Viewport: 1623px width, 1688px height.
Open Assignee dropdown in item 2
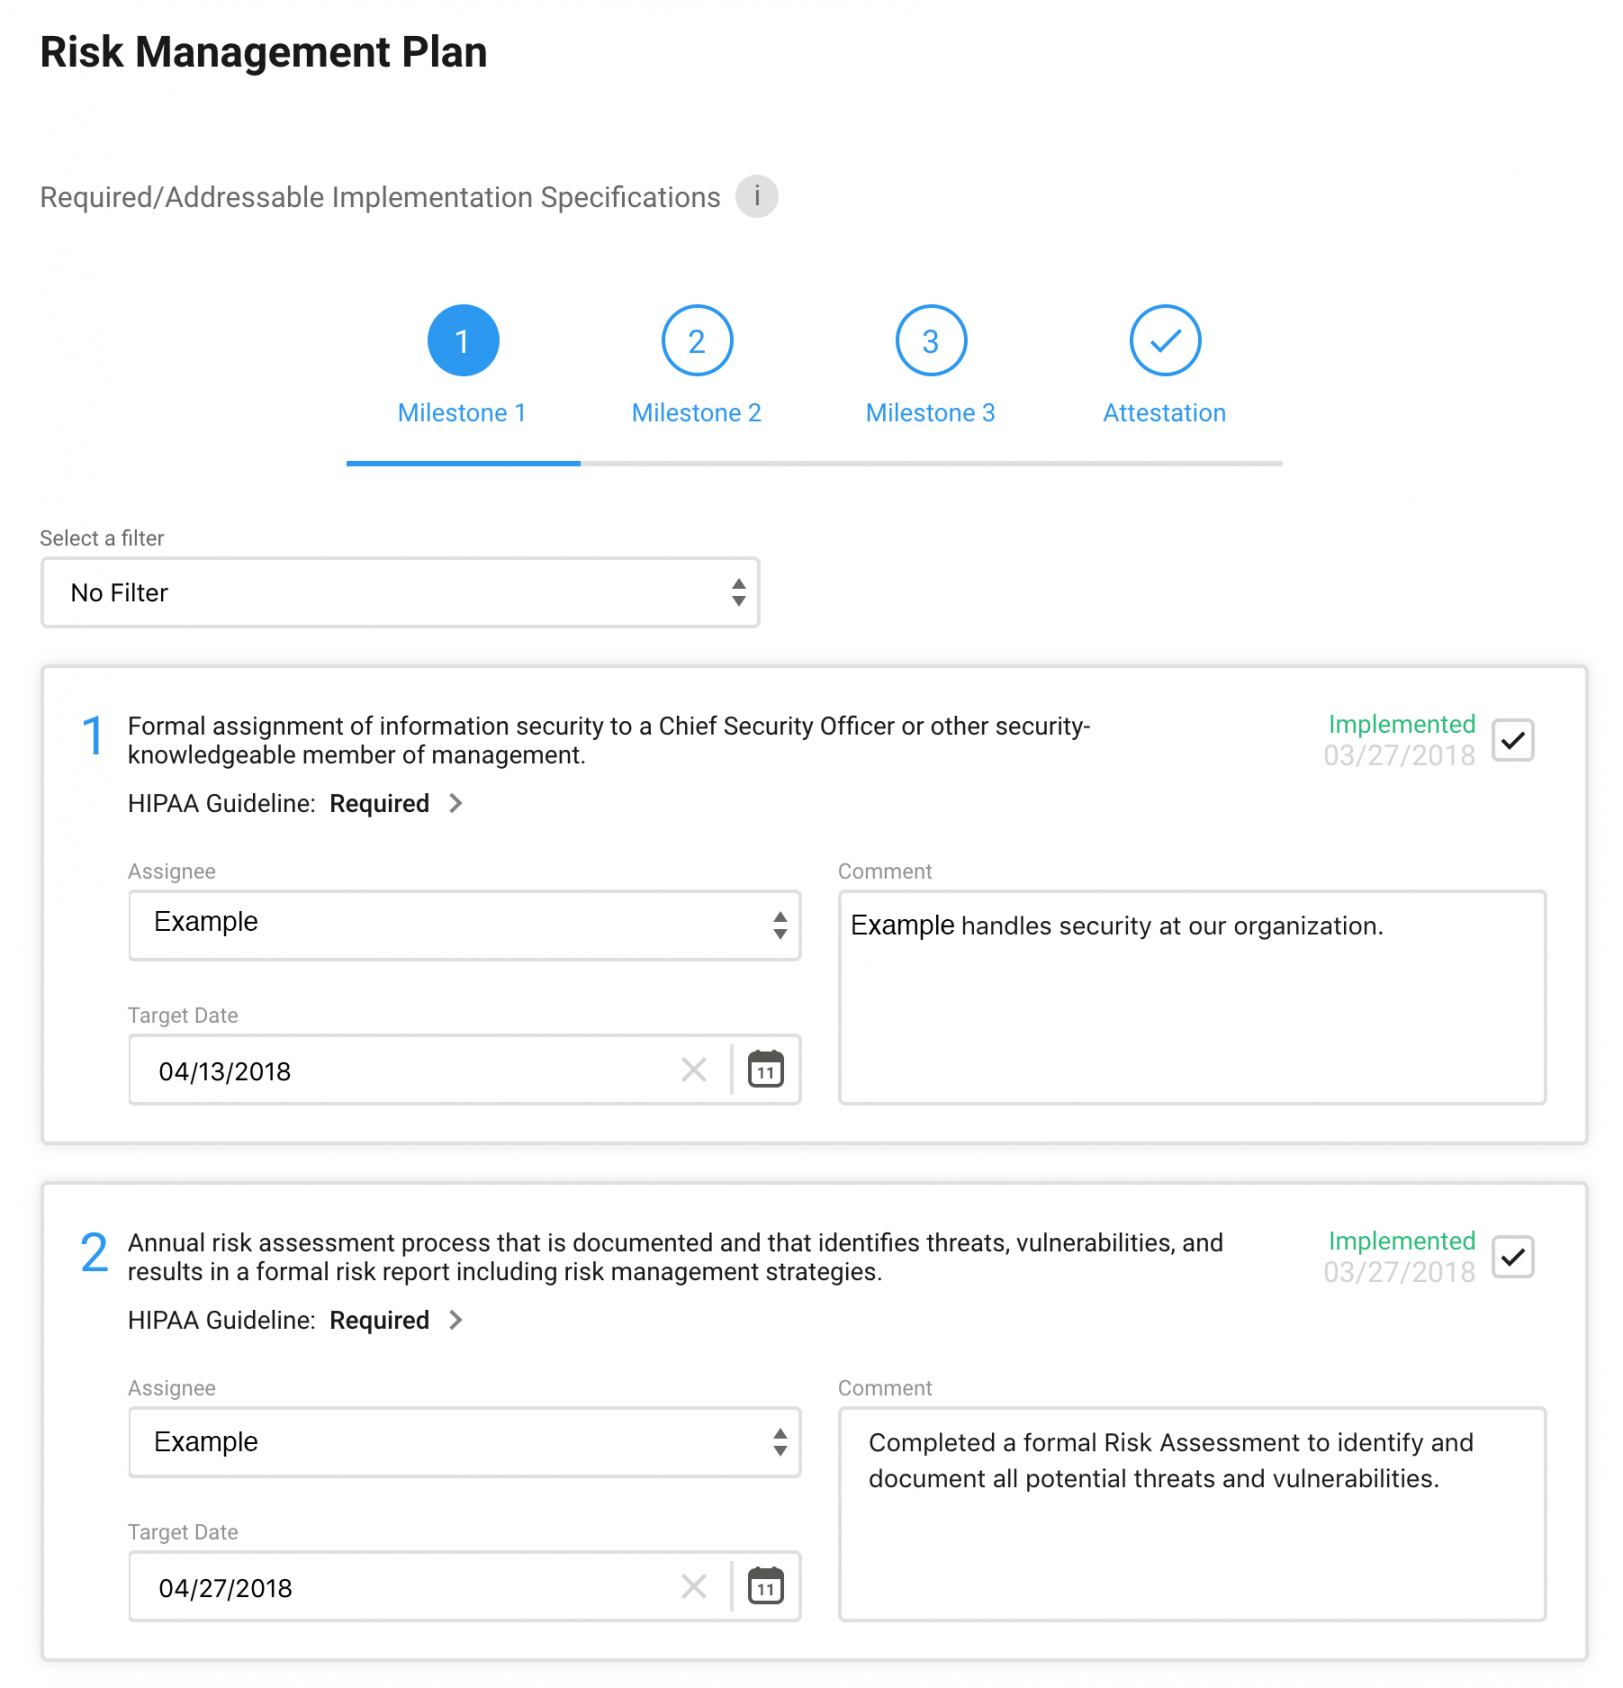[x=465, y=1442]
